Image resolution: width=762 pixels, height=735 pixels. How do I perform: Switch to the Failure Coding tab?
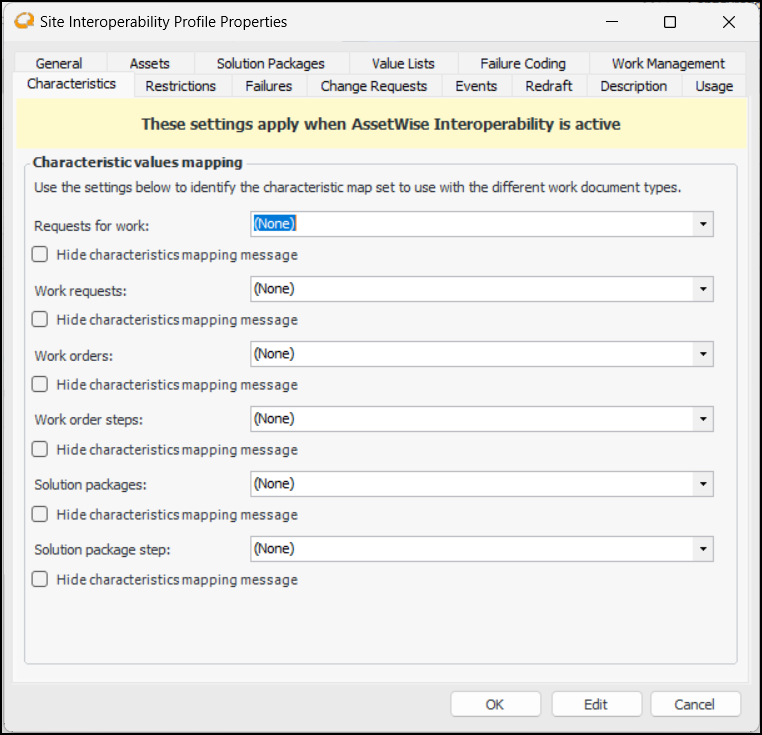point(522,63)
